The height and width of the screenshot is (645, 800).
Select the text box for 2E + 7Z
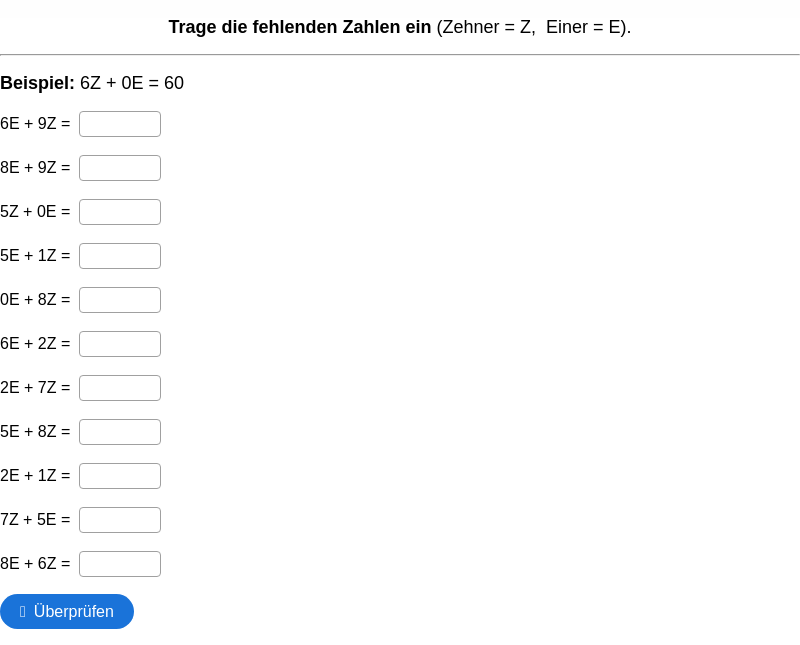(x=120, y=388)
